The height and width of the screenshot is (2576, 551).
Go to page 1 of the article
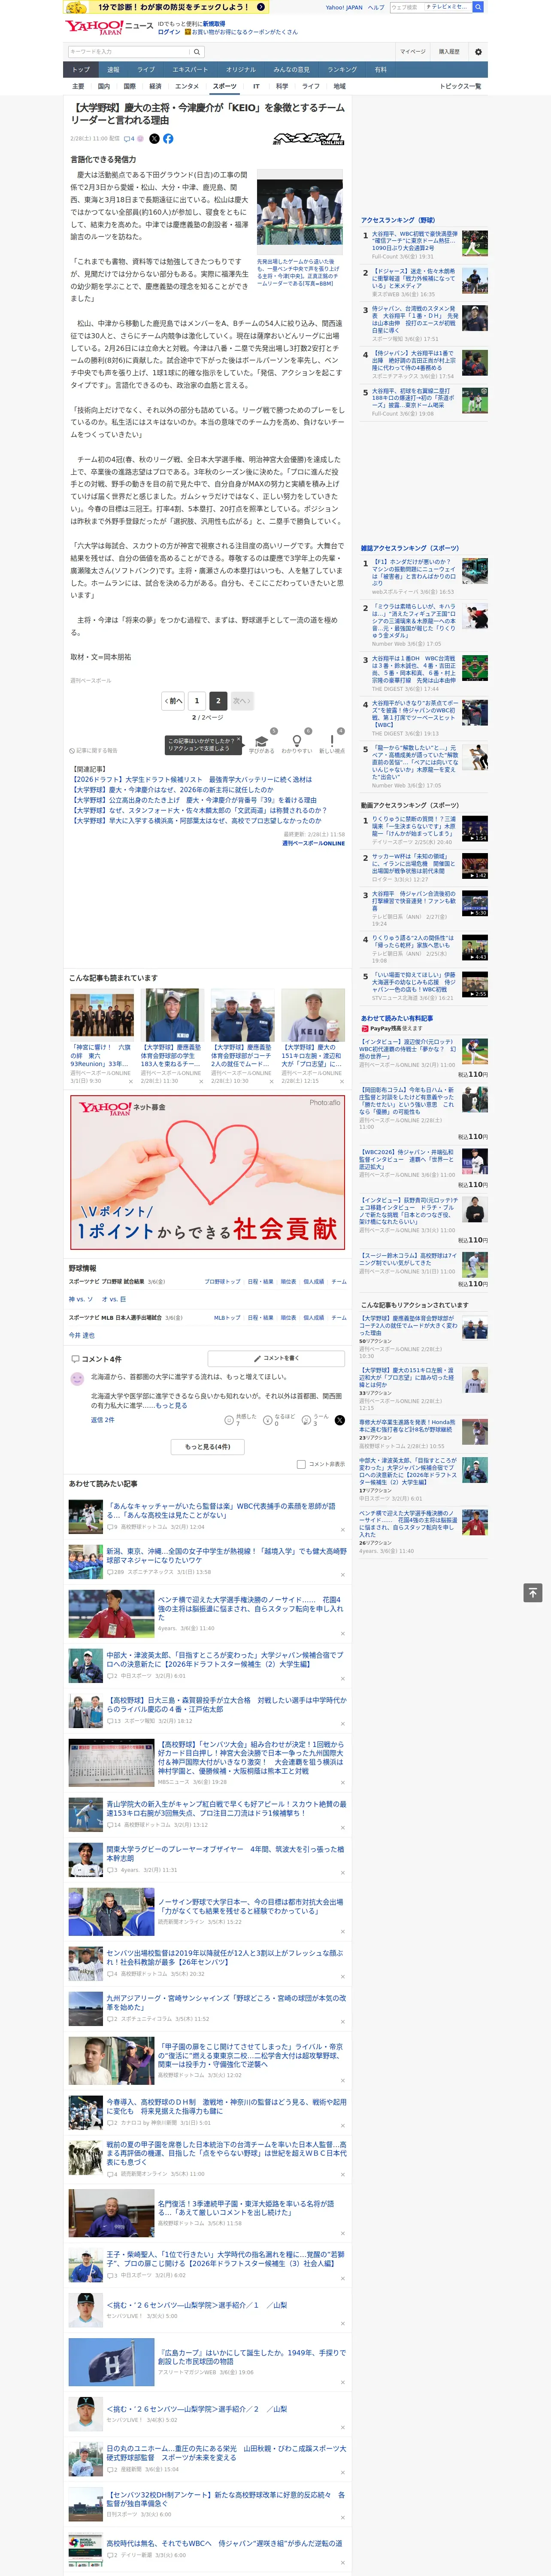coord(197,701)
